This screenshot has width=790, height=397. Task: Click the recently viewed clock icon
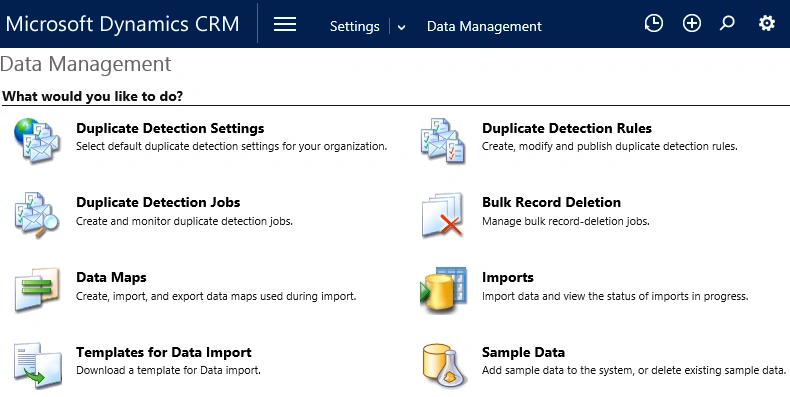(x=653, y=23)
